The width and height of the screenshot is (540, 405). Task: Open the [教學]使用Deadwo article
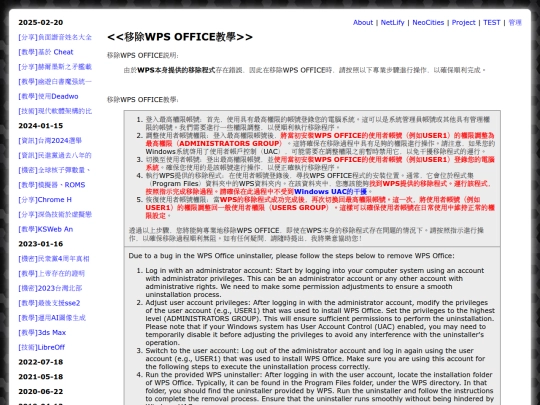tap(48, 96)
